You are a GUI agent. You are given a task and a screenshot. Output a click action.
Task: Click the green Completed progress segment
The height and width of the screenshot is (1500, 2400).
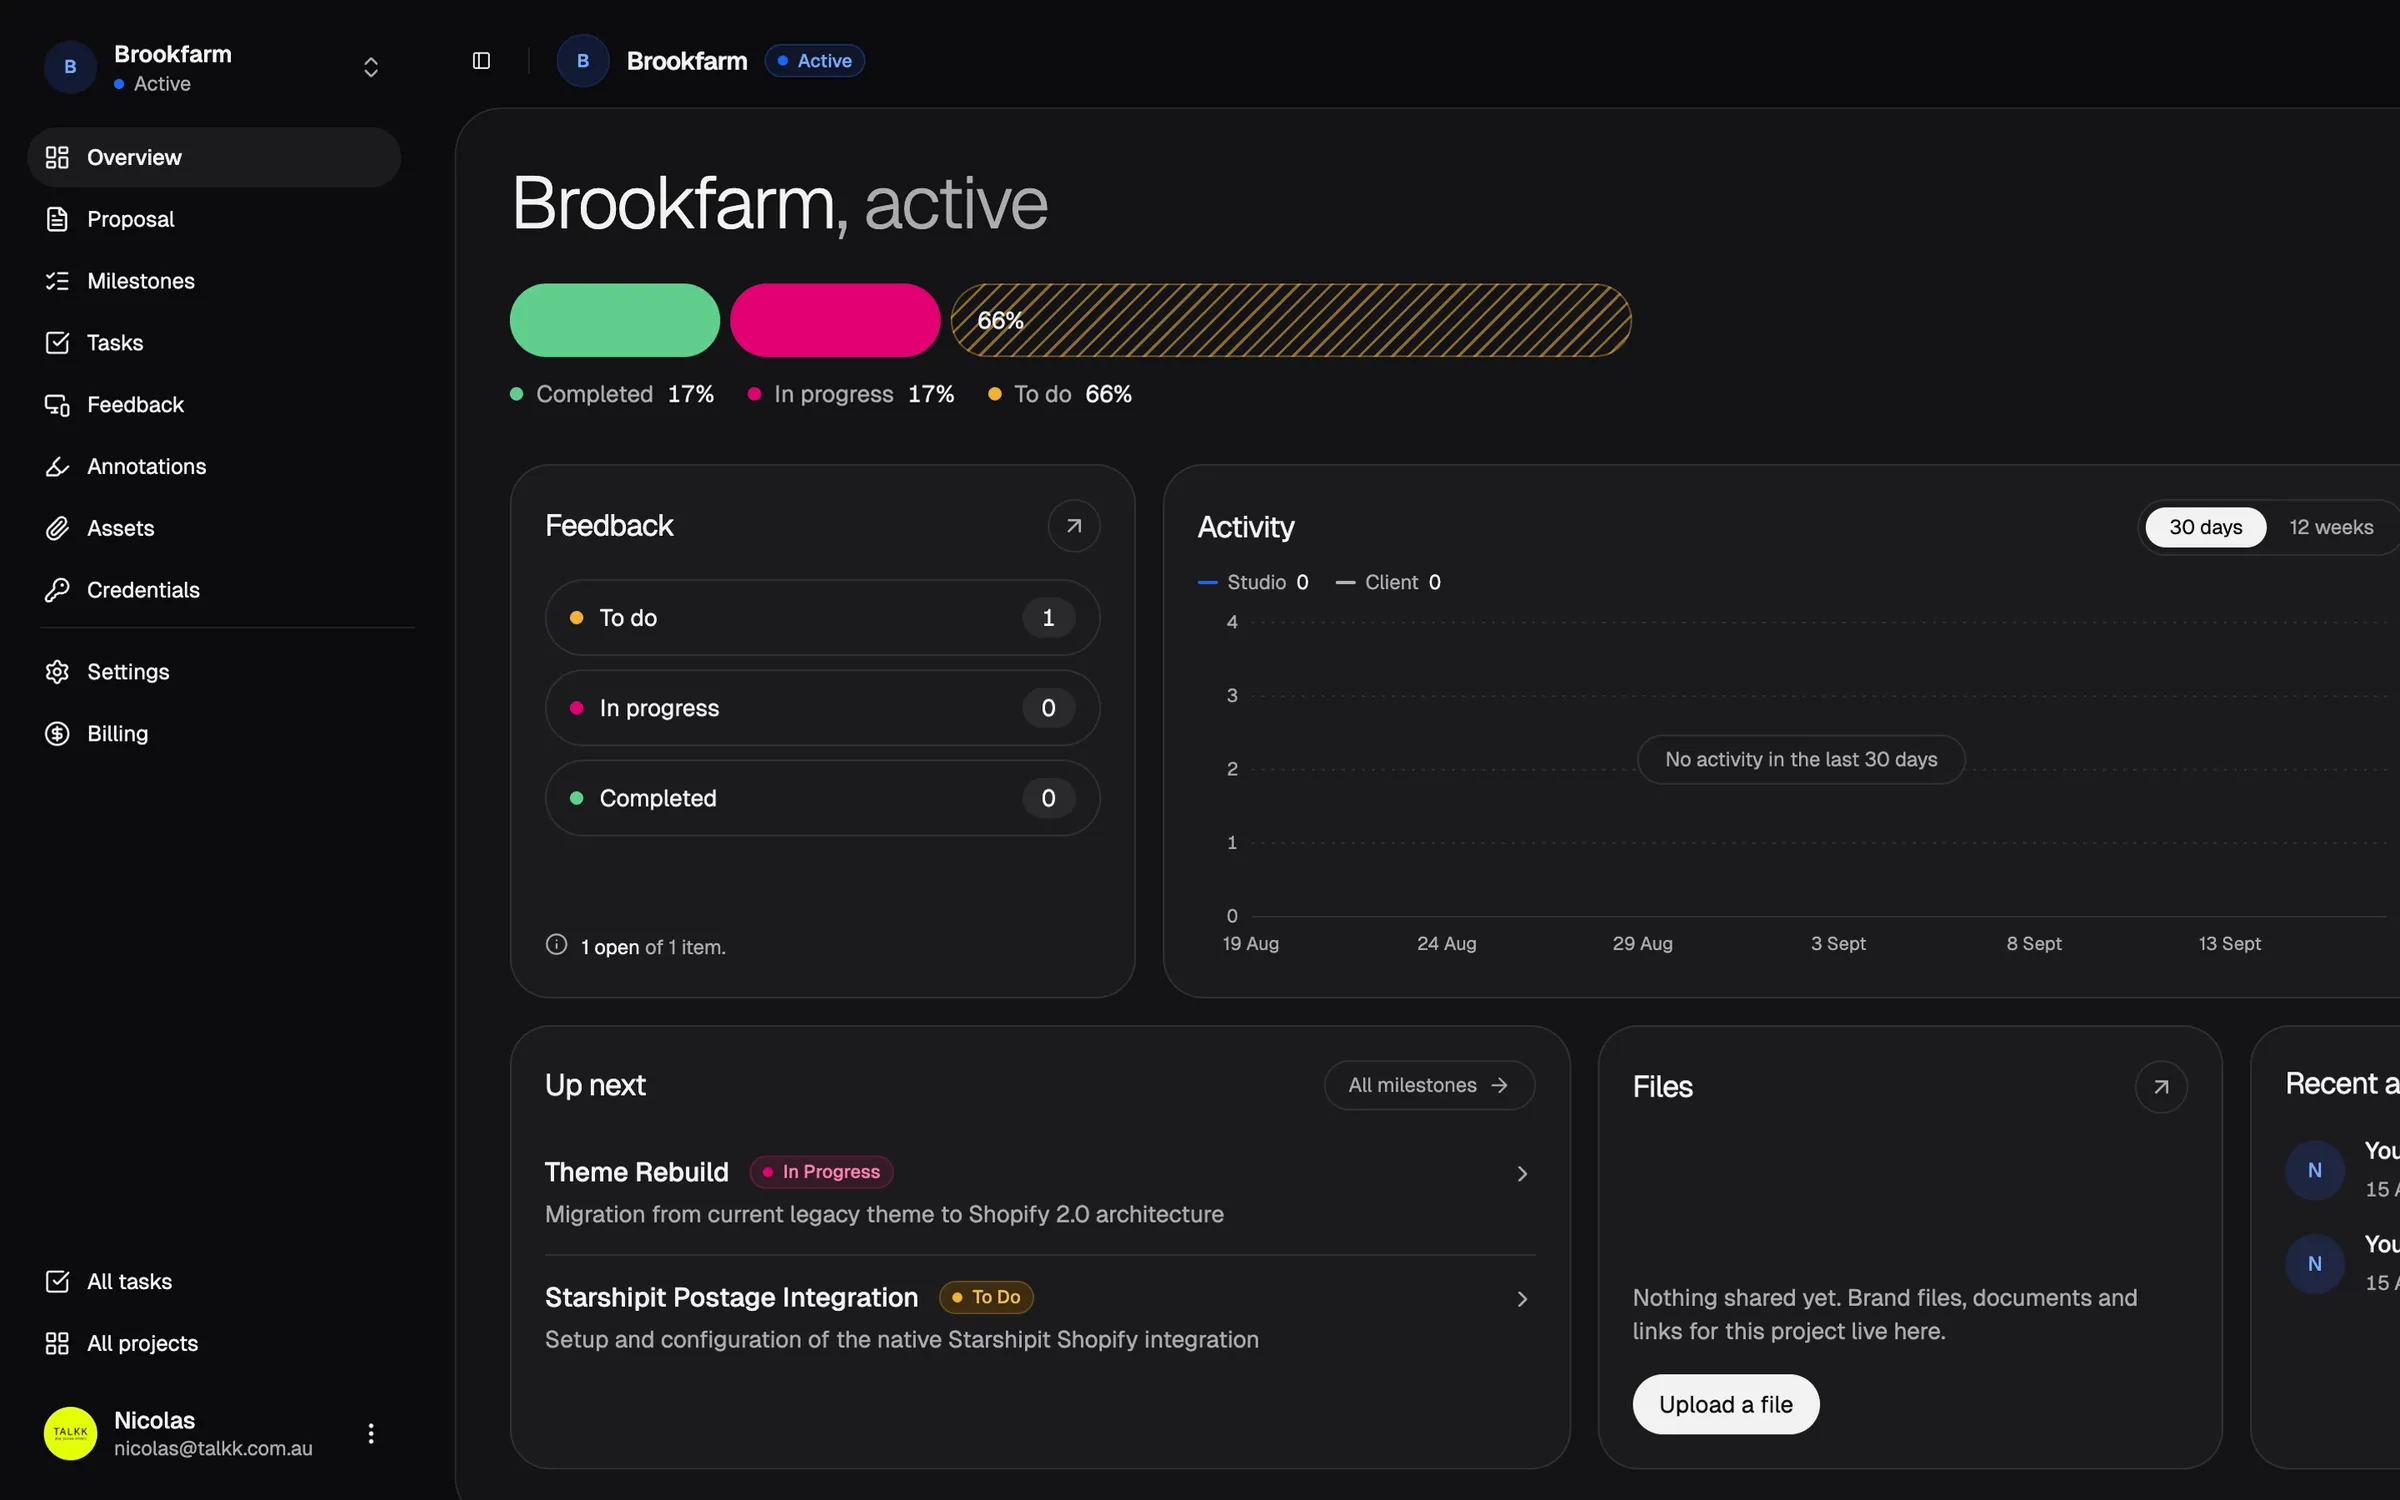[615, 320]
